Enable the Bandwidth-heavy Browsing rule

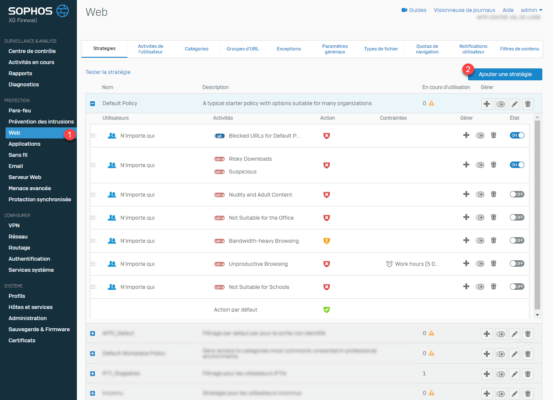(x=517, y=240)
